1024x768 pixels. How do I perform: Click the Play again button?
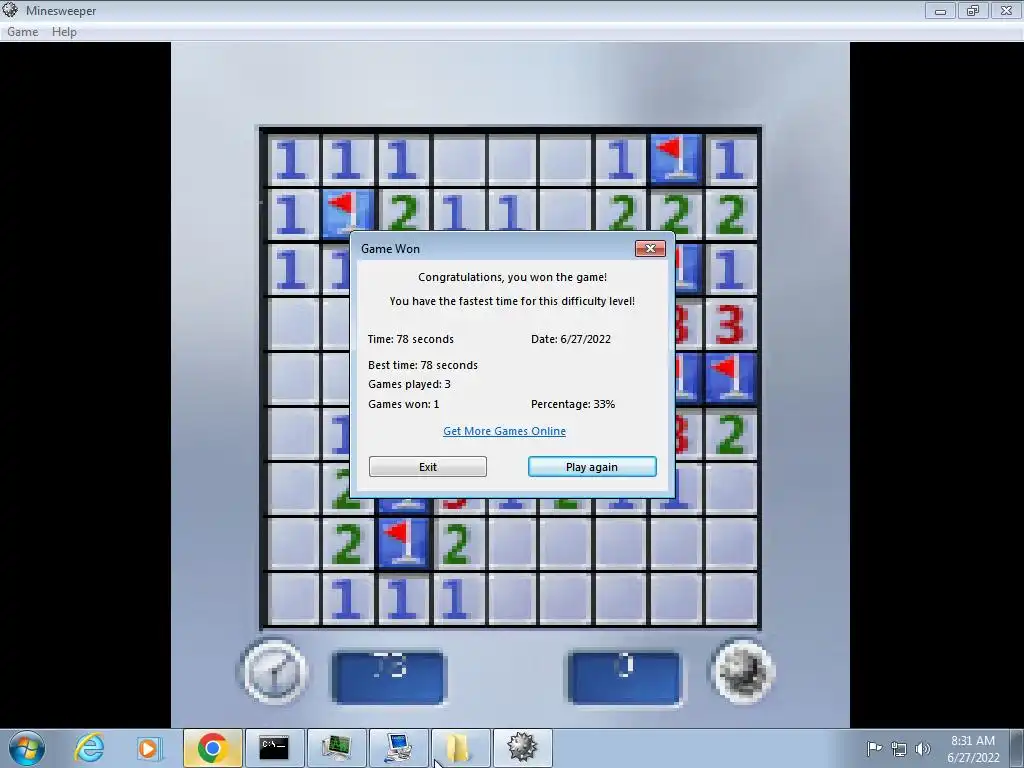(x=592, y=467)
